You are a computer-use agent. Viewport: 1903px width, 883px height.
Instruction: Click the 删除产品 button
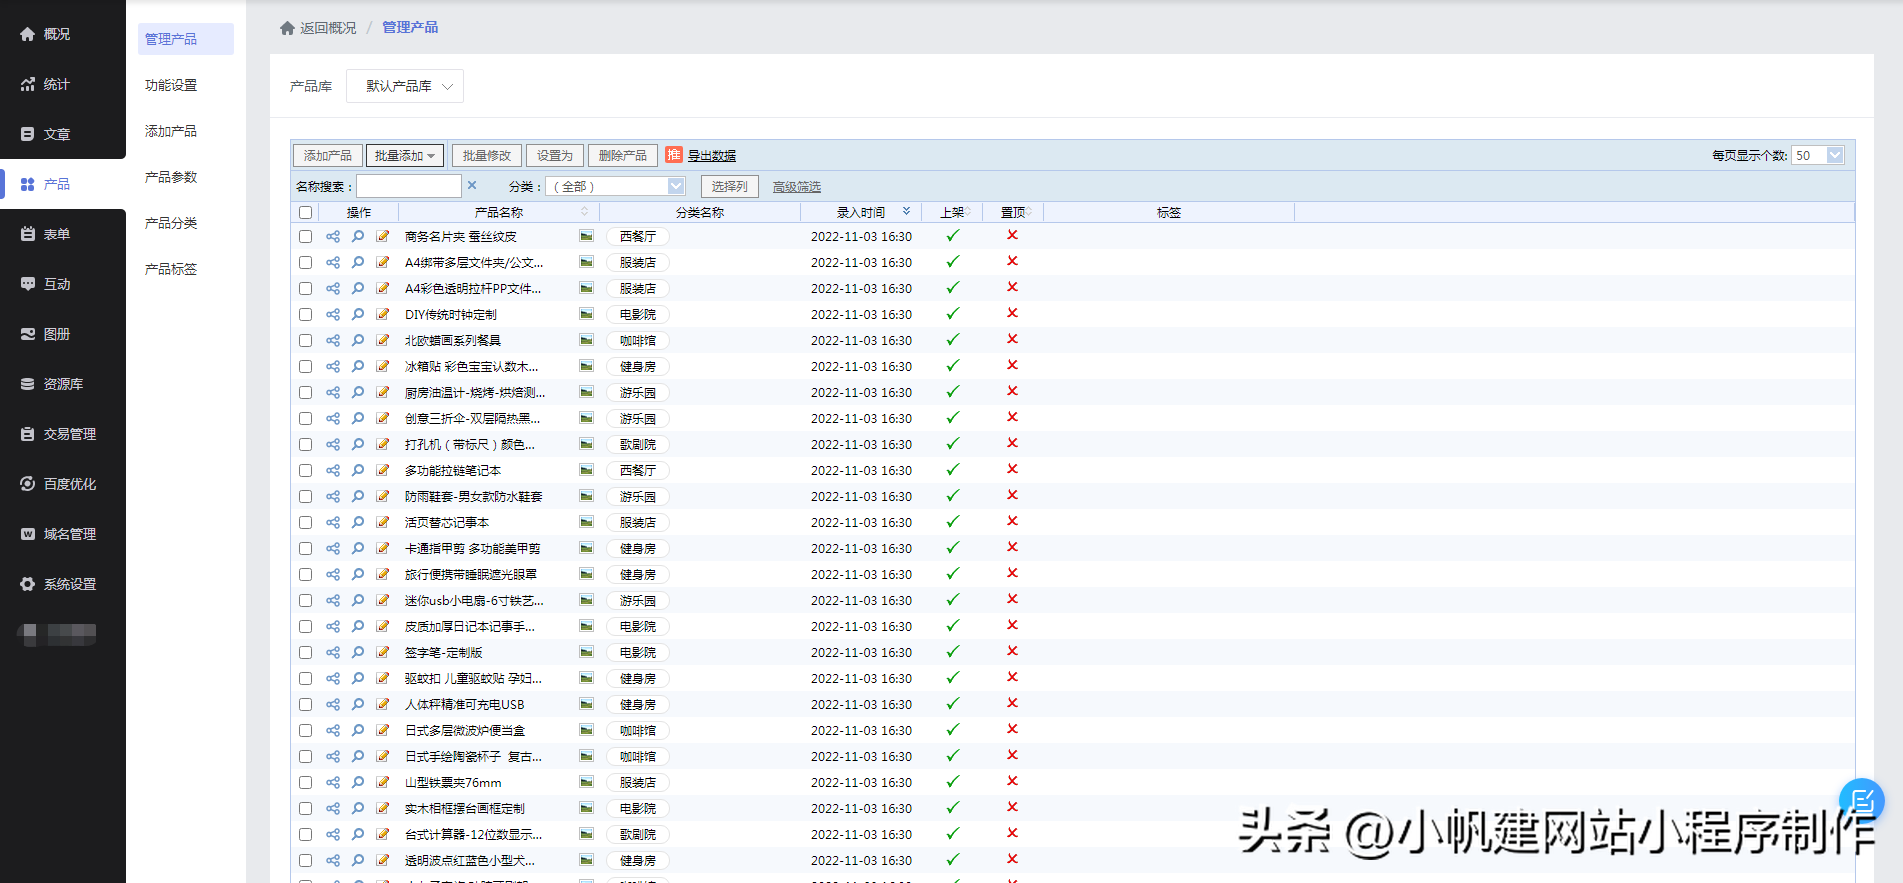[x=622, y=156]
